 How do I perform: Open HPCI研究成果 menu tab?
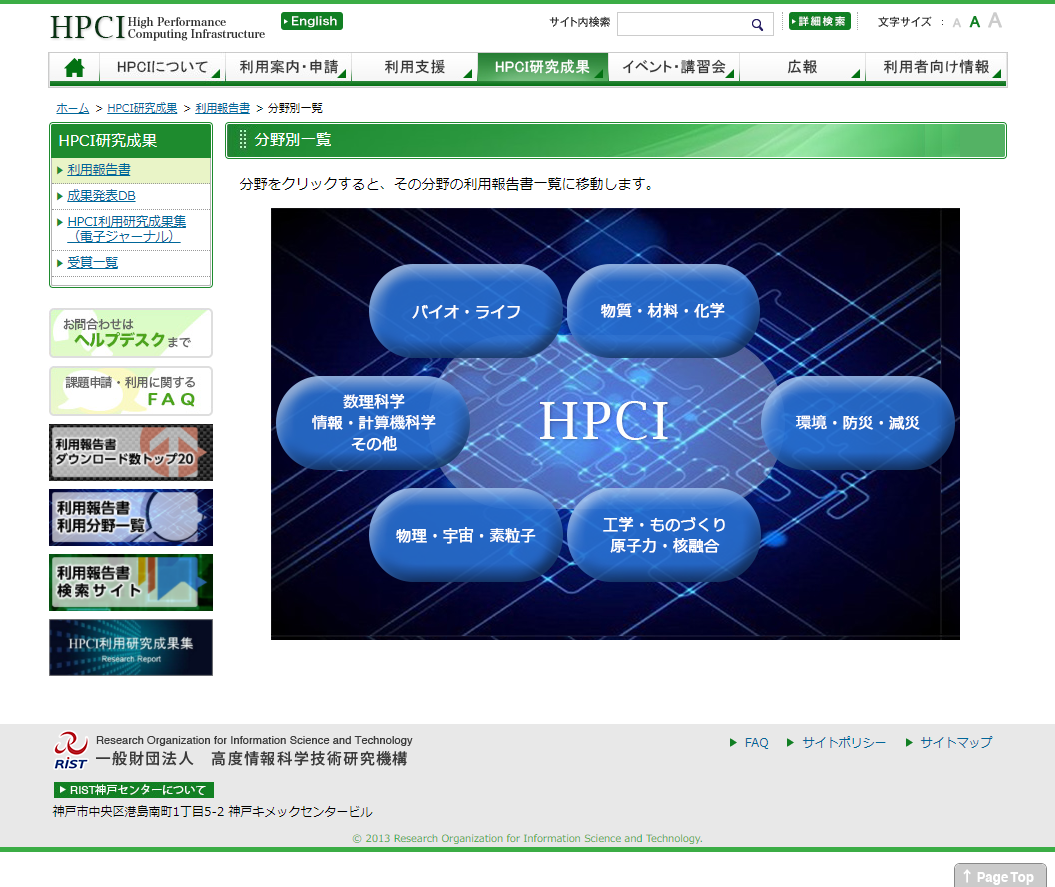[x=542, y=67]
